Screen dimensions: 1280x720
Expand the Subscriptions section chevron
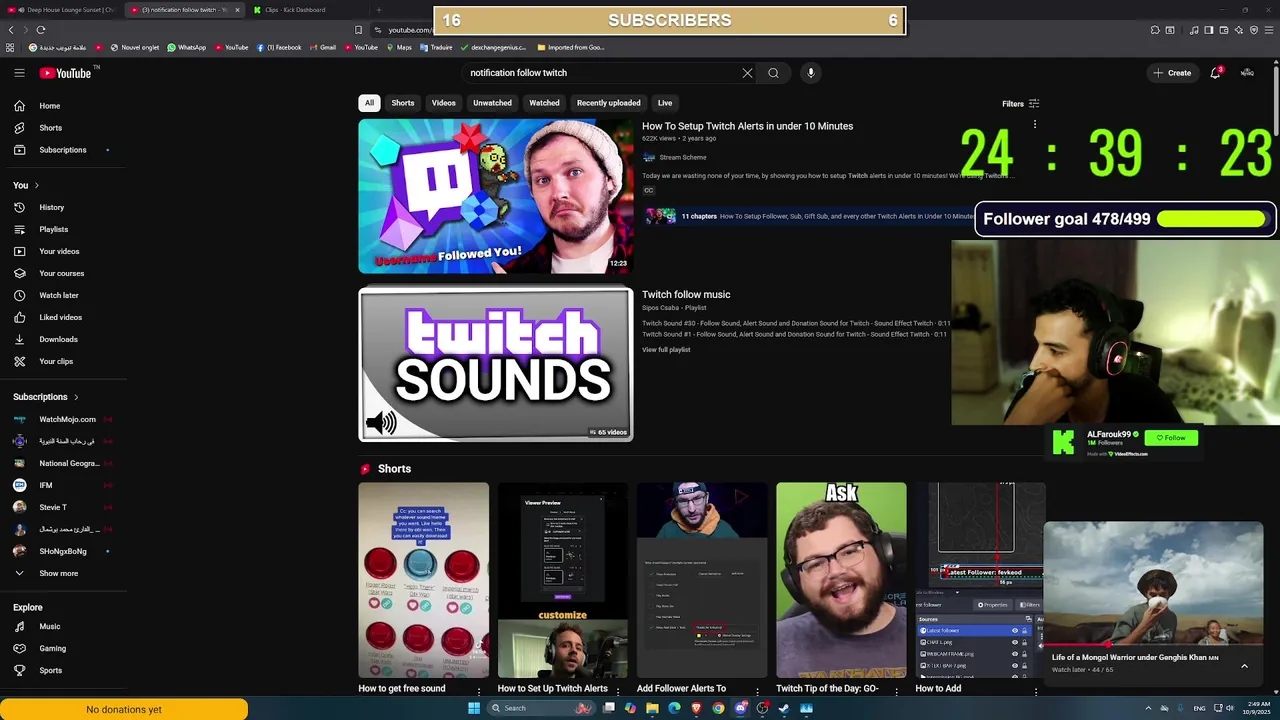76,397
